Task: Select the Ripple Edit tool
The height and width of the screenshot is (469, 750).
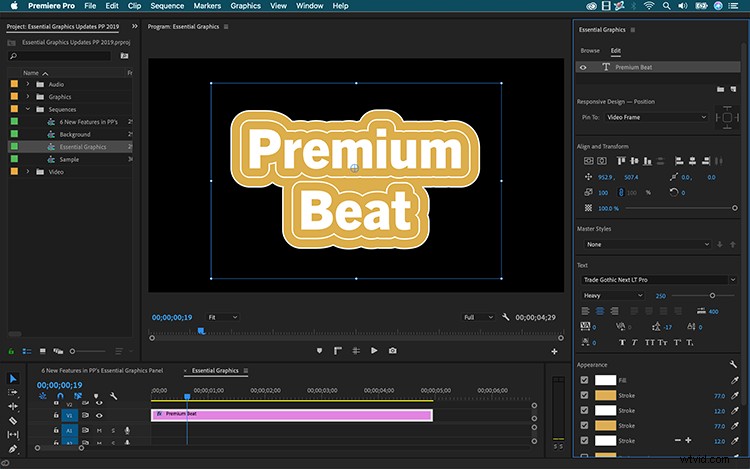Action: [x=13, y=406]
